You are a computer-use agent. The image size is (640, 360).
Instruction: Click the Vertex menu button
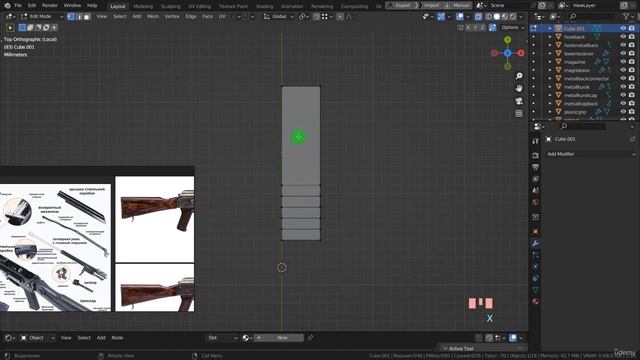(x=172, y=17)
